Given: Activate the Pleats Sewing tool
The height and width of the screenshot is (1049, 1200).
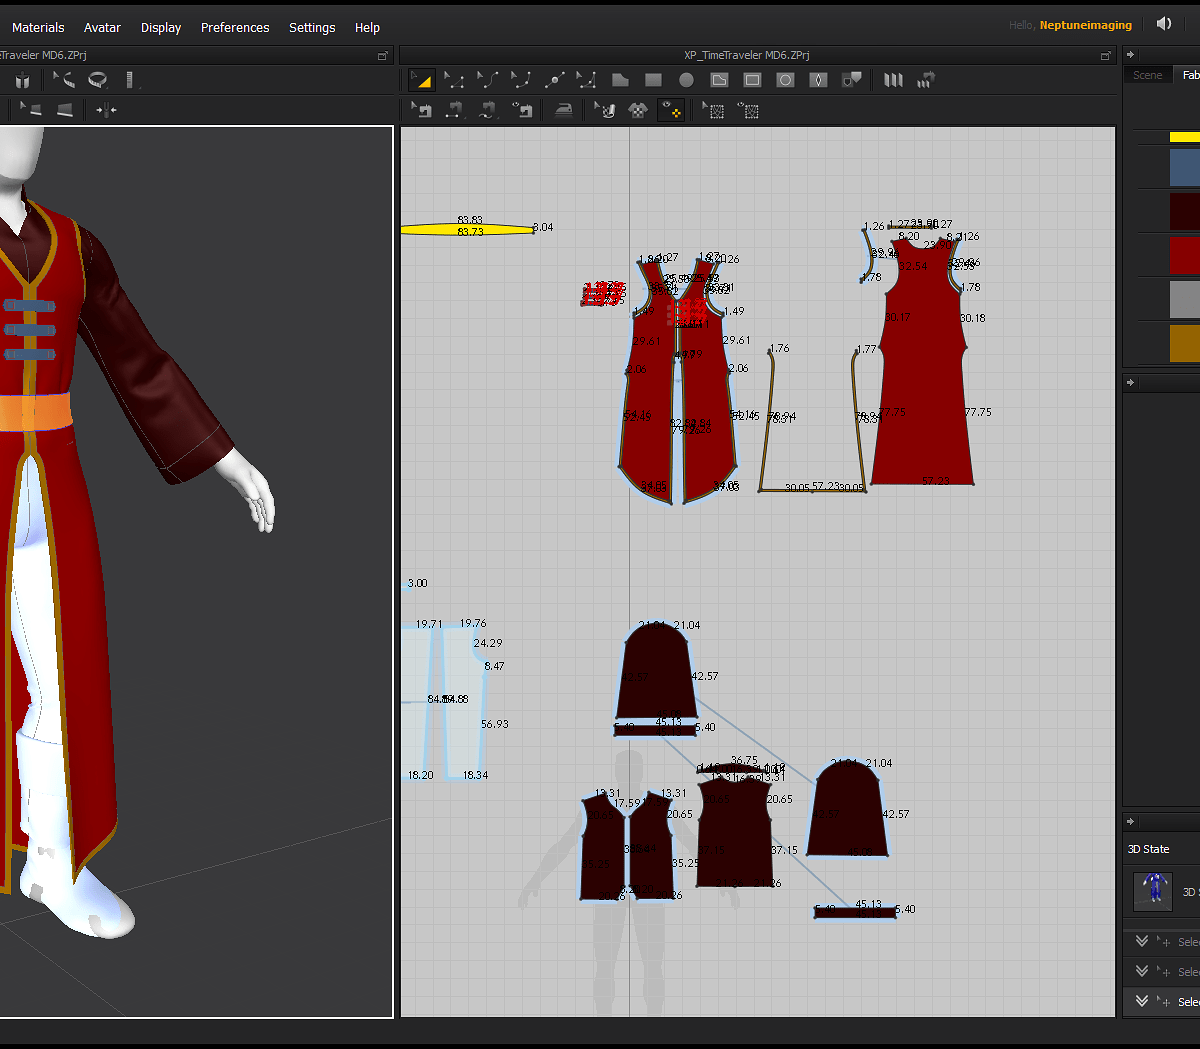Looking at the screenshot, I should click(x=926, y=80).
